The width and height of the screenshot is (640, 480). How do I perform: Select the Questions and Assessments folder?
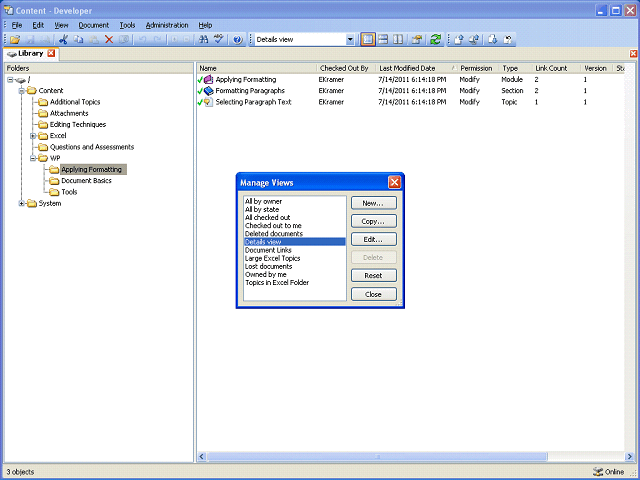92,147
